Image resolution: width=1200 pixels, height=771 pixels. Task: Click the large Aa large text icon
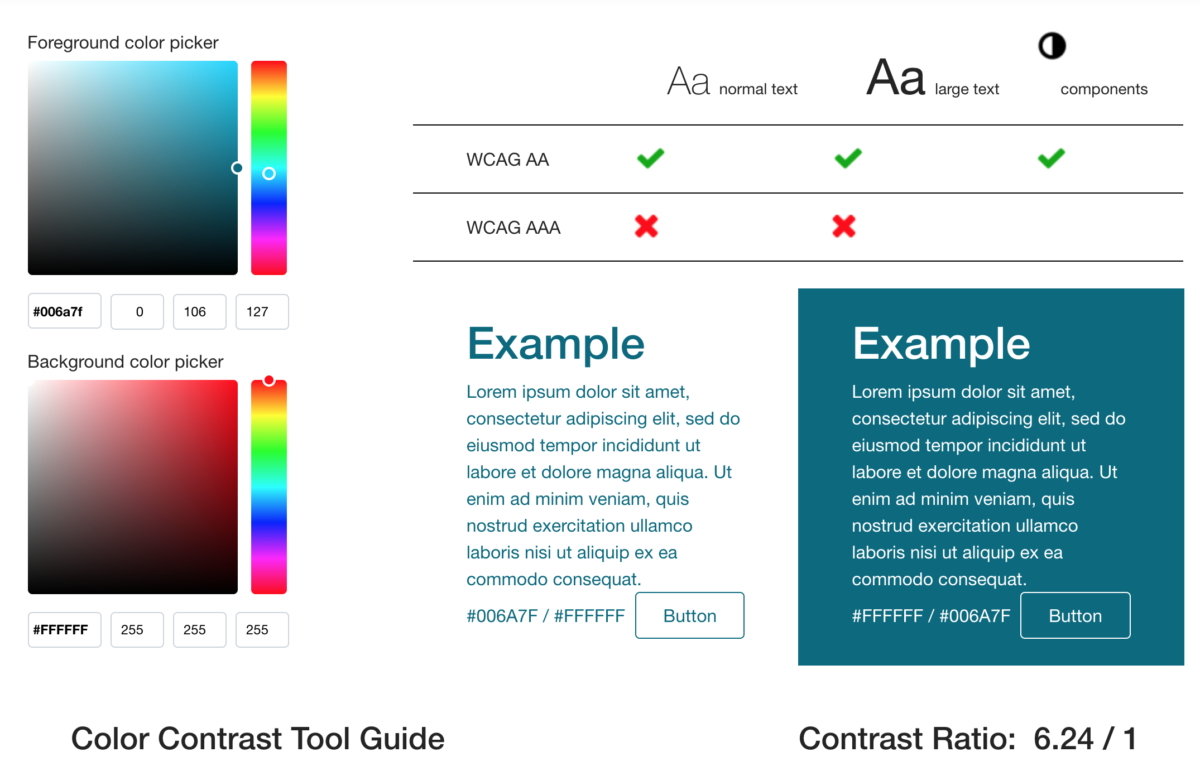pos(893,77)
